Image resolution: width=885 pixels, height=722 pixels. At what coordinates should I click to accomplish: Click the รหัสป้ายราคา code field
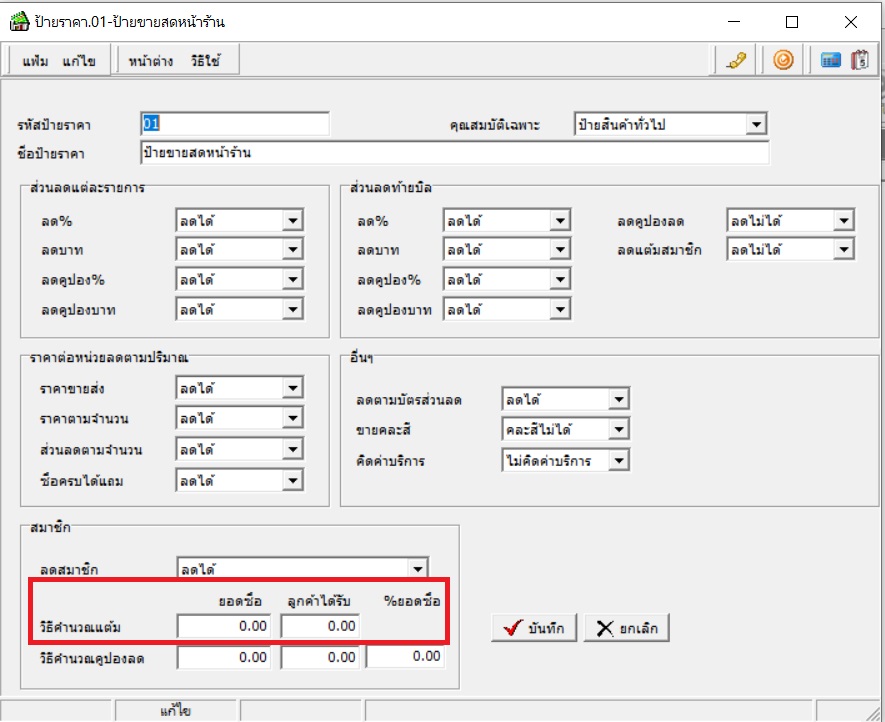point(235,124)
